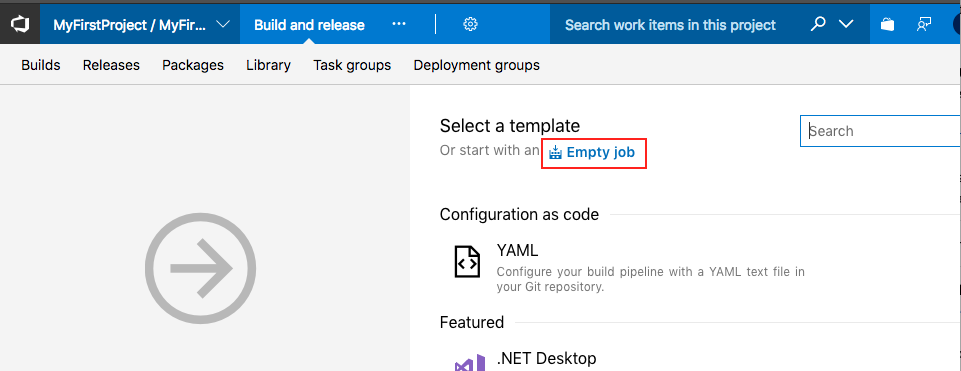Click the YAML description text
Screen dimensions: 961x371
651,279
